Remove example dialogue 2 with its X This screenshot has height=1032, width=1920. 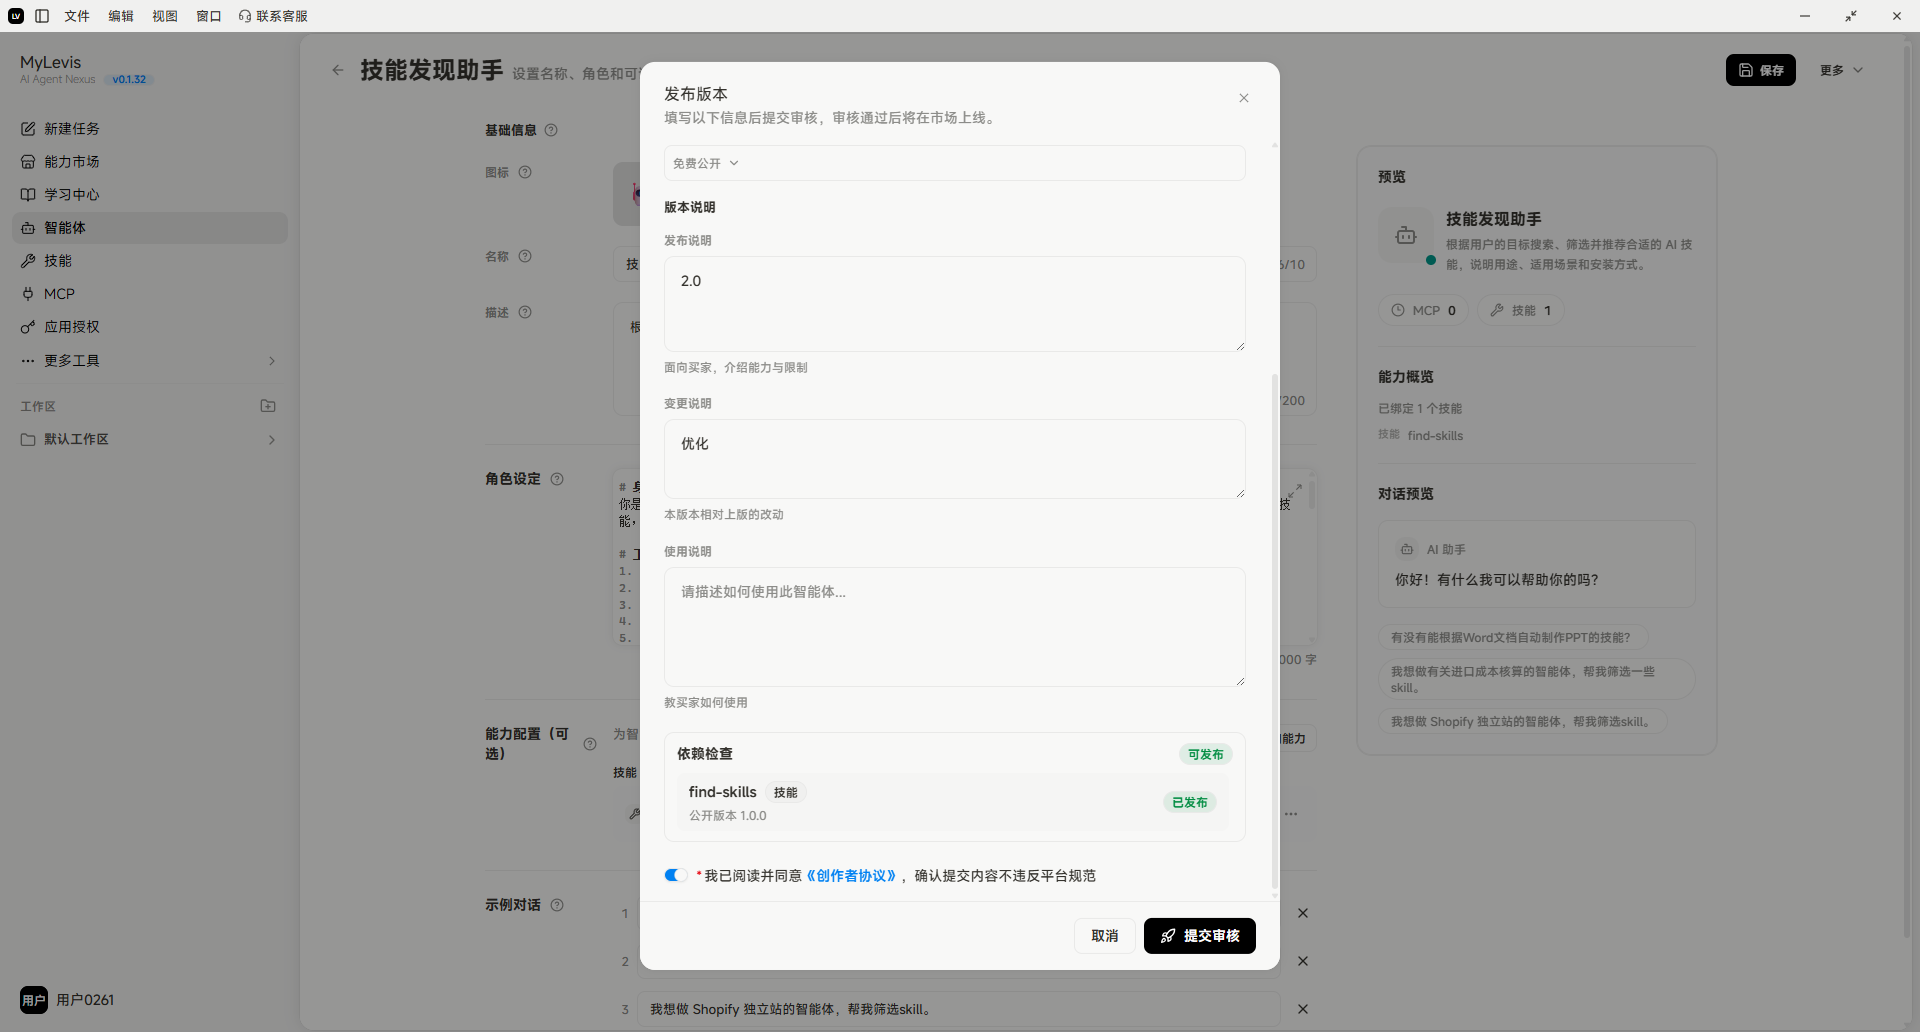(1303, 961)
